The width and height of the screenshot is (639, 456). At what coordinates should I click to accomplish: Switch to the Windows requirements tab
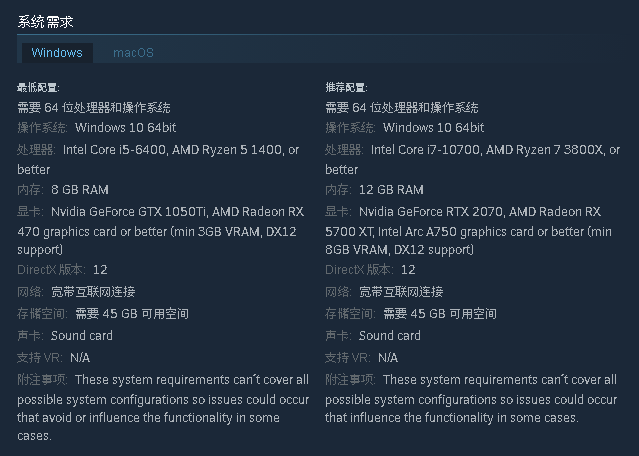(x=57, y=53)
